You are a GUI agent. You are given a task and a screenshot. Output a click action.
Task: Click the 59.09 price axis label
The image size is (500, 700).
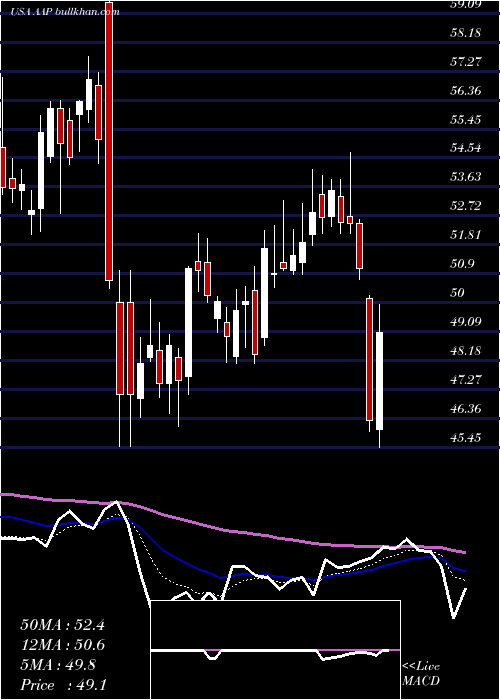pos(465,4)
